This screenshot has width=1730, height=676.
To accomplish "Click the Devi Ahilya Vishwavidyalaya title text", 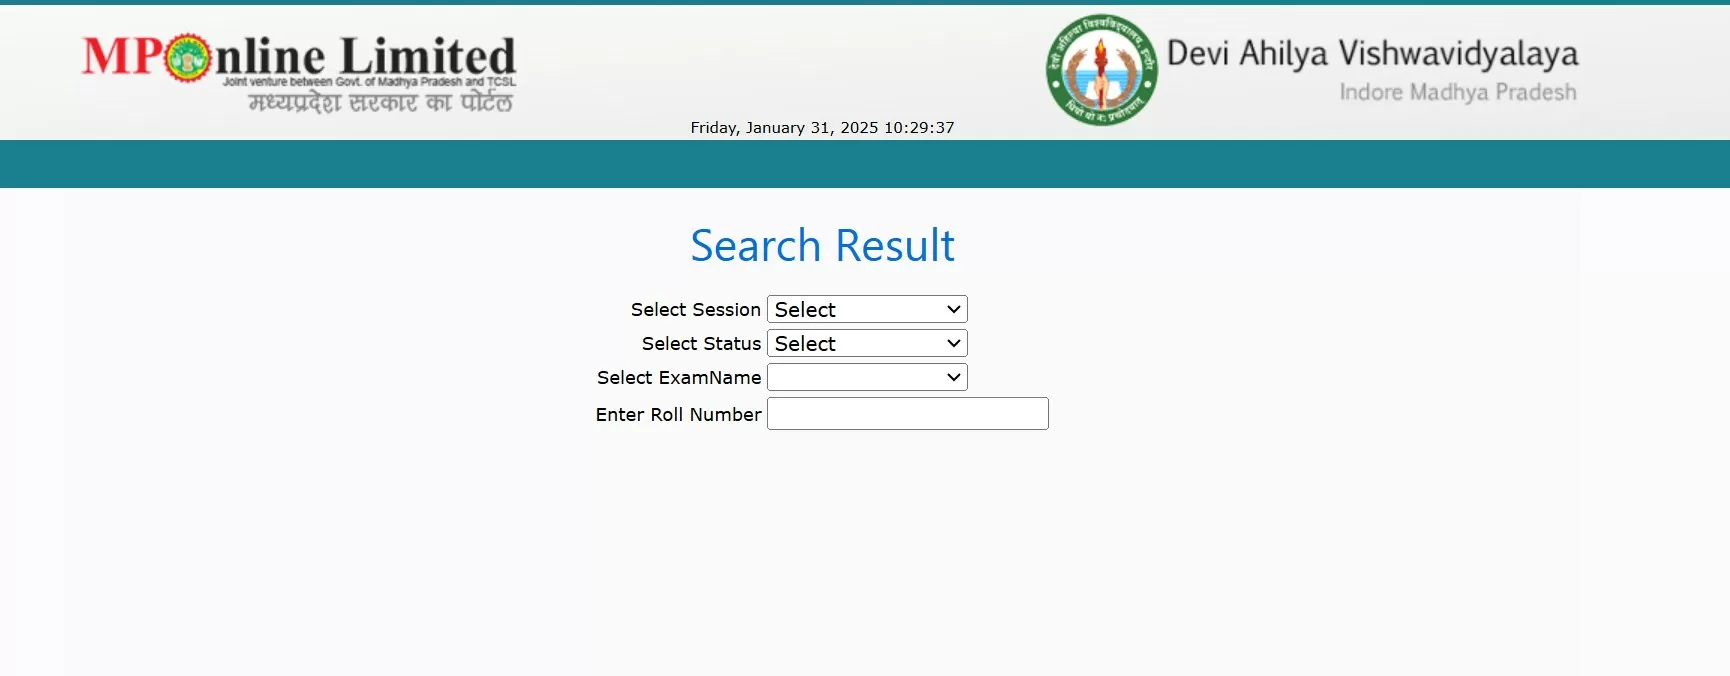I will pos(1372,53).
